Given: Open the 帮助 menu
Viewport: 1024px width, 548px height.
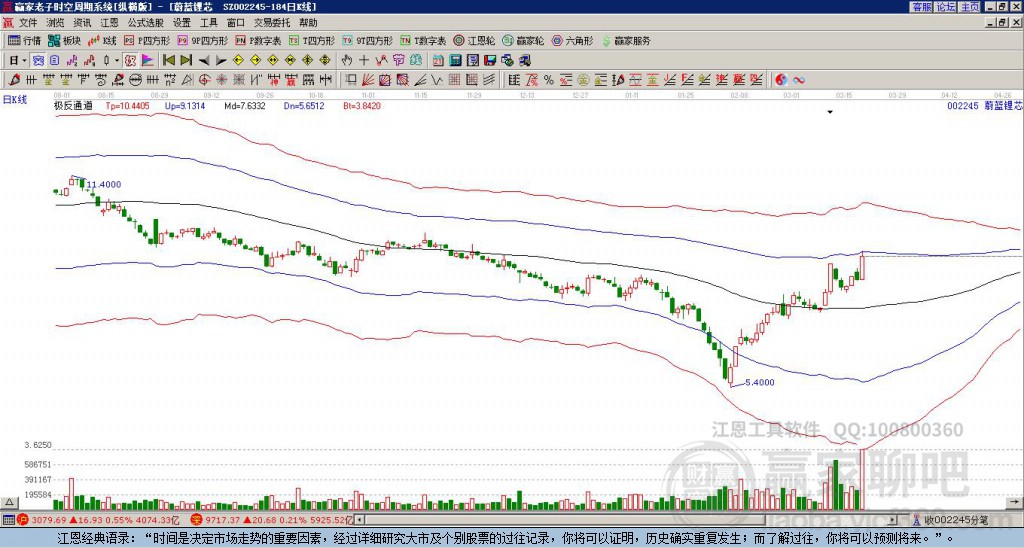Looking at the screenshot, I should click(x=308, y=23).
